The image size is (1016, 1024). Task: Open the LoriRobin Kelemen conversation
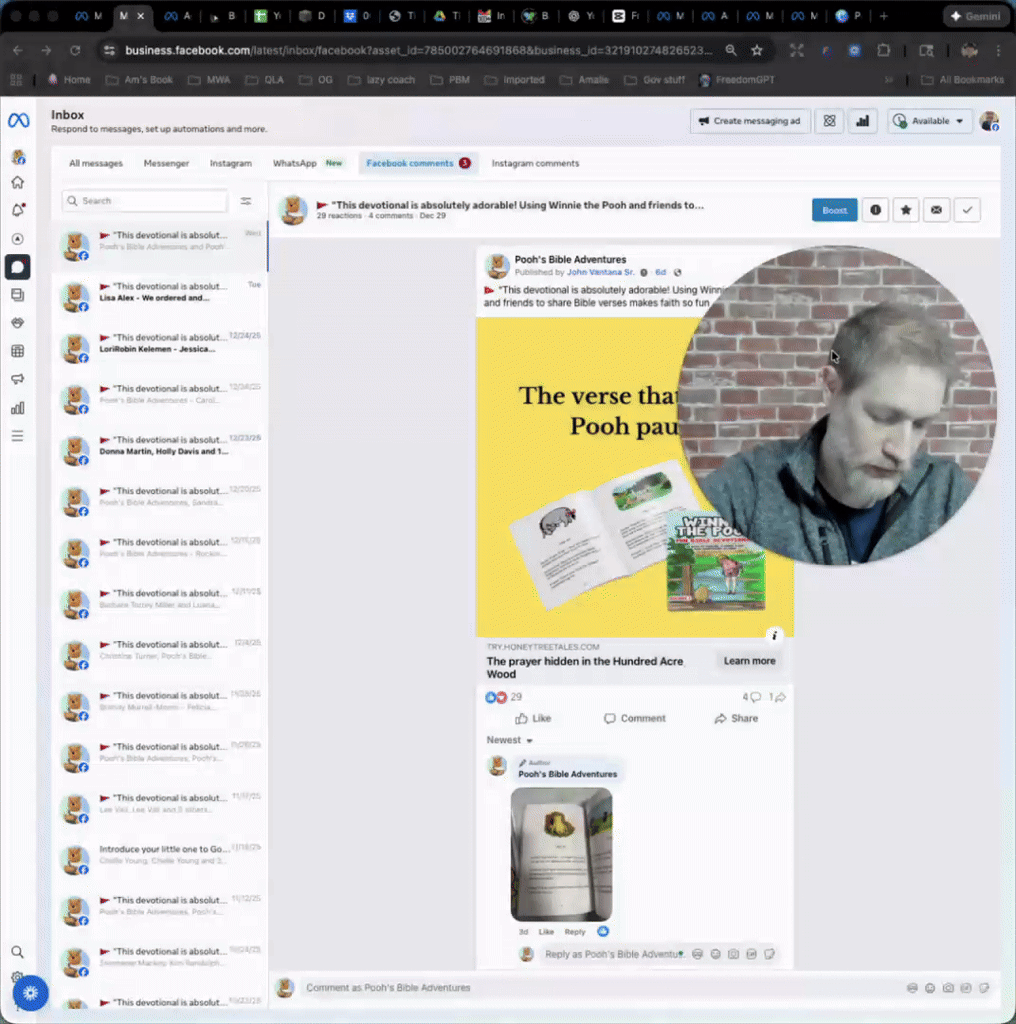point(160,349)
